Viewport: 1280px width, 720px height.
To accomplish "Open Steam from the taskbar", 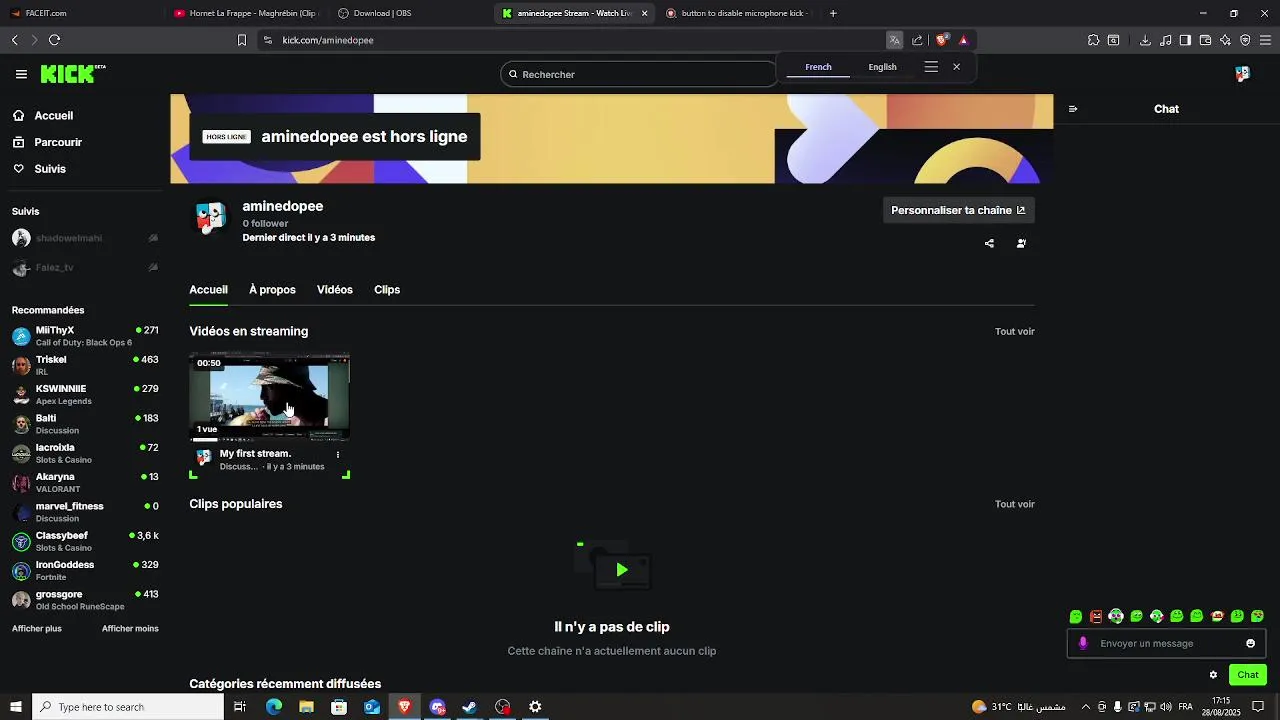I will tap(470, 707).
